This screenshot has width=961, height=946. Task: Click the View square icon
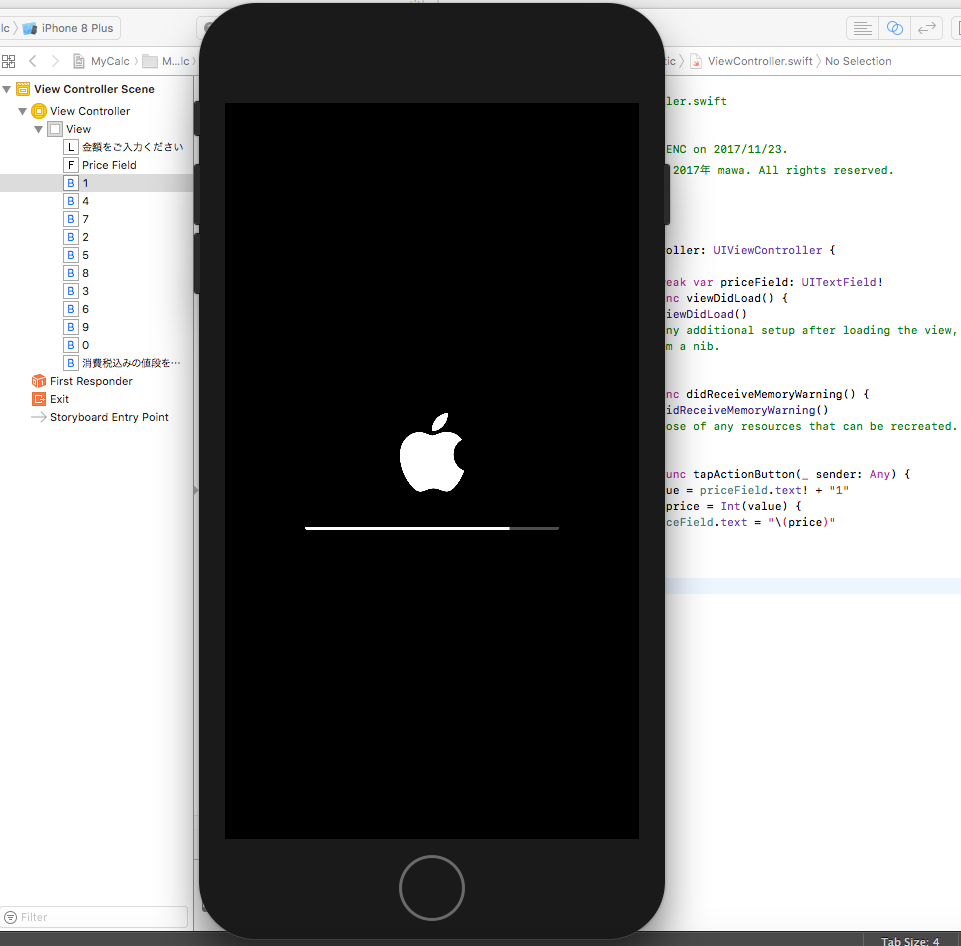(55, 129)
